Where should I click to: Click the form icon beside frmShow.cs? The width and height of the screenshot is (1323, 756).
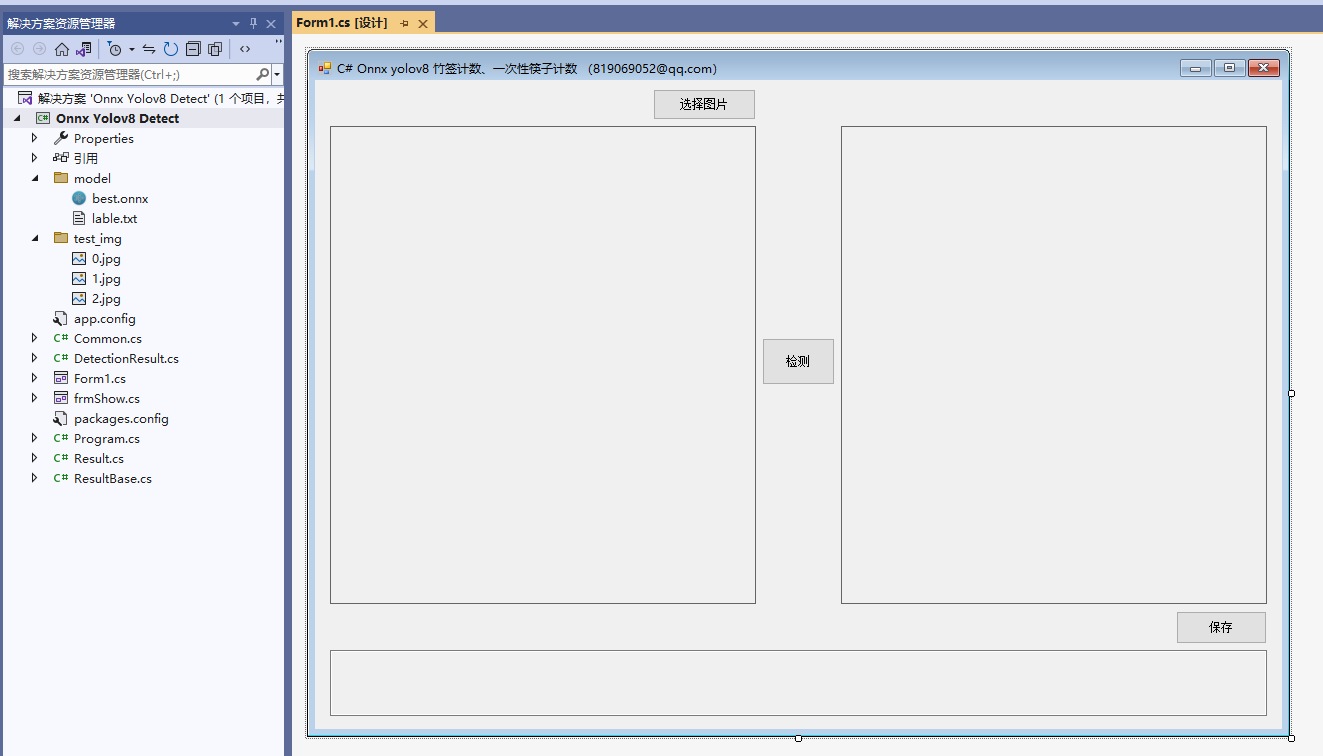(61, 398)
